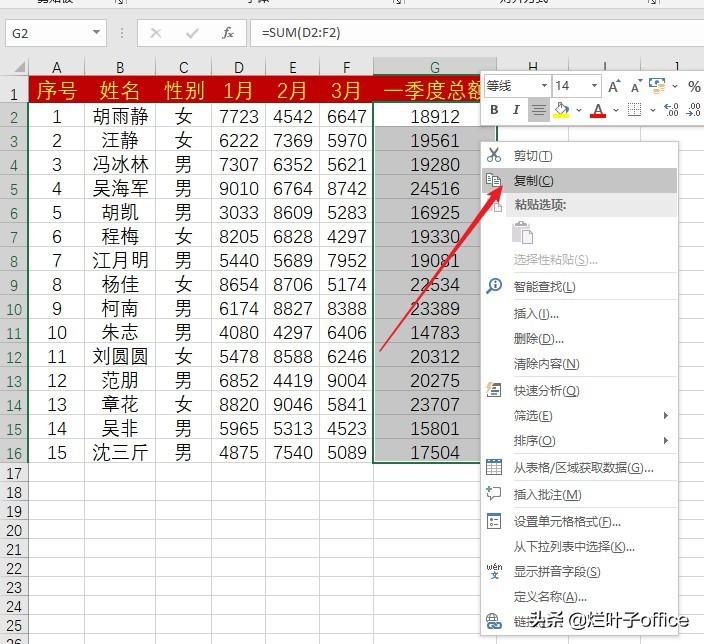Apply percent style format

(x=694, y=86)
